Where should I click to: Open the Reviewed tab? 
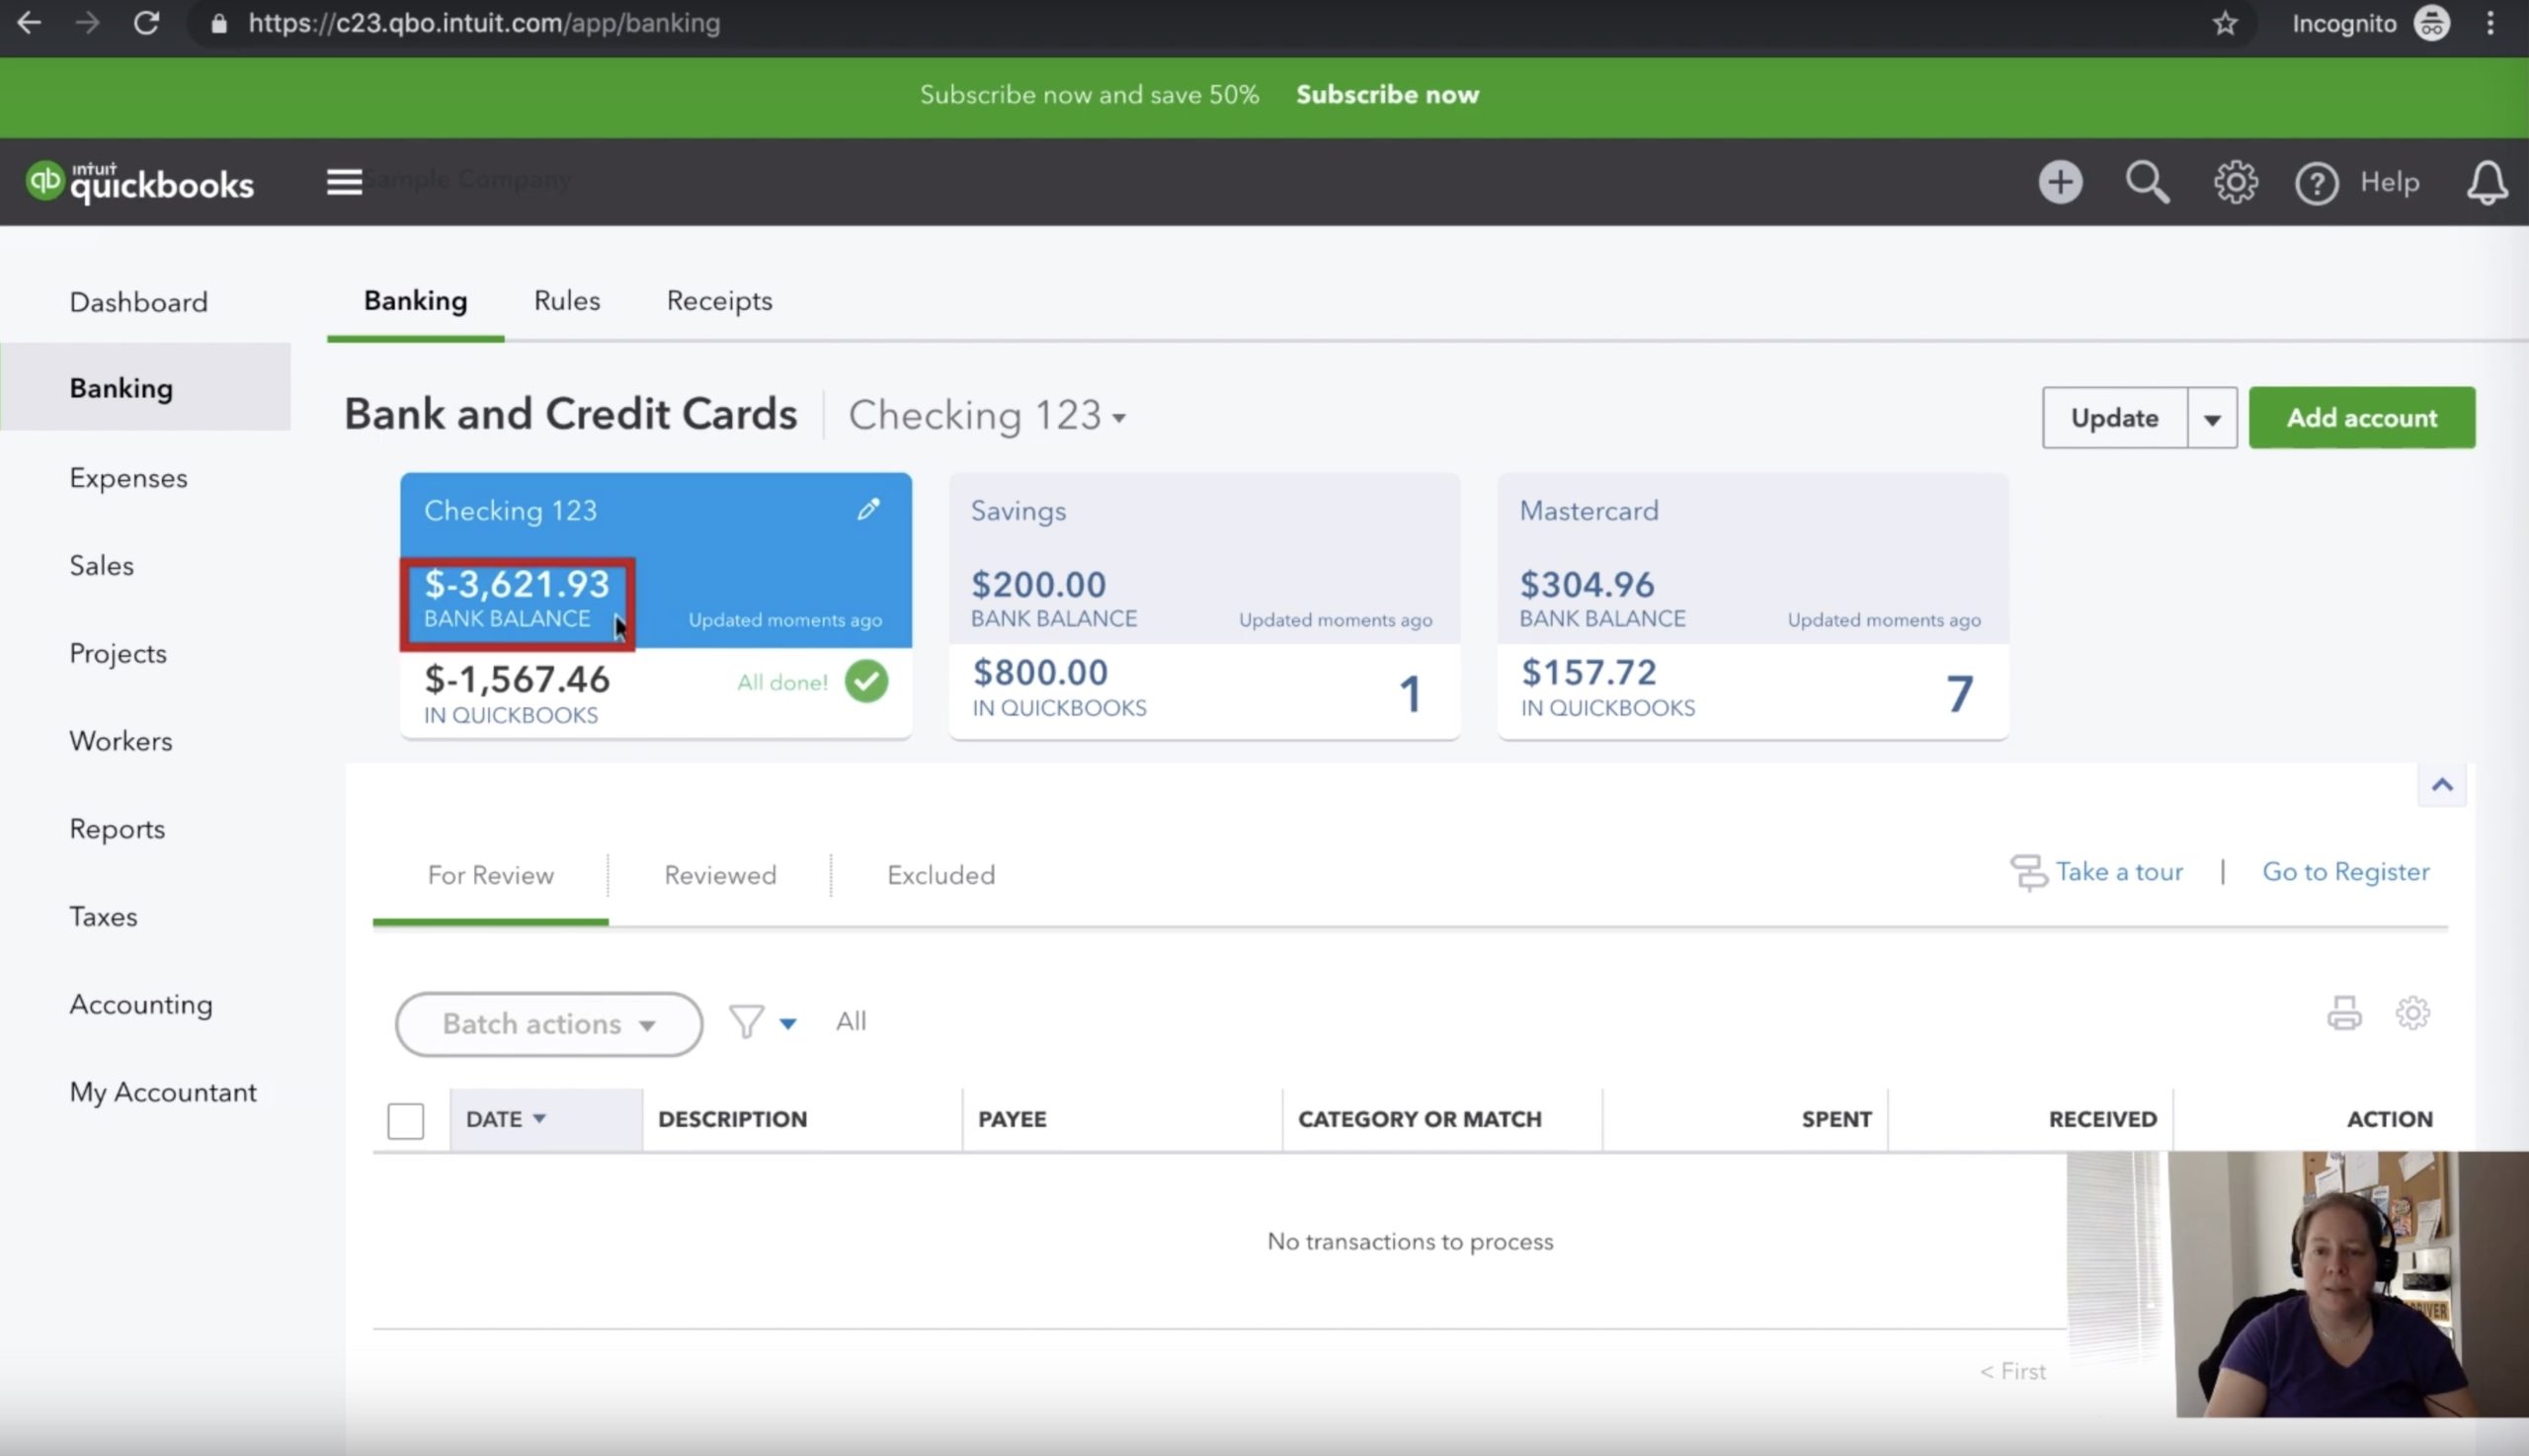pos(720,875)
